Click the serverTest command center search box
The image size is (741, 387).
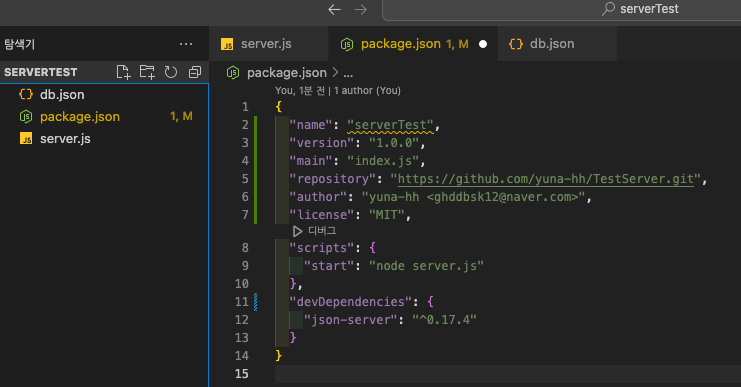pyautogui.click(x=561, y=10)
